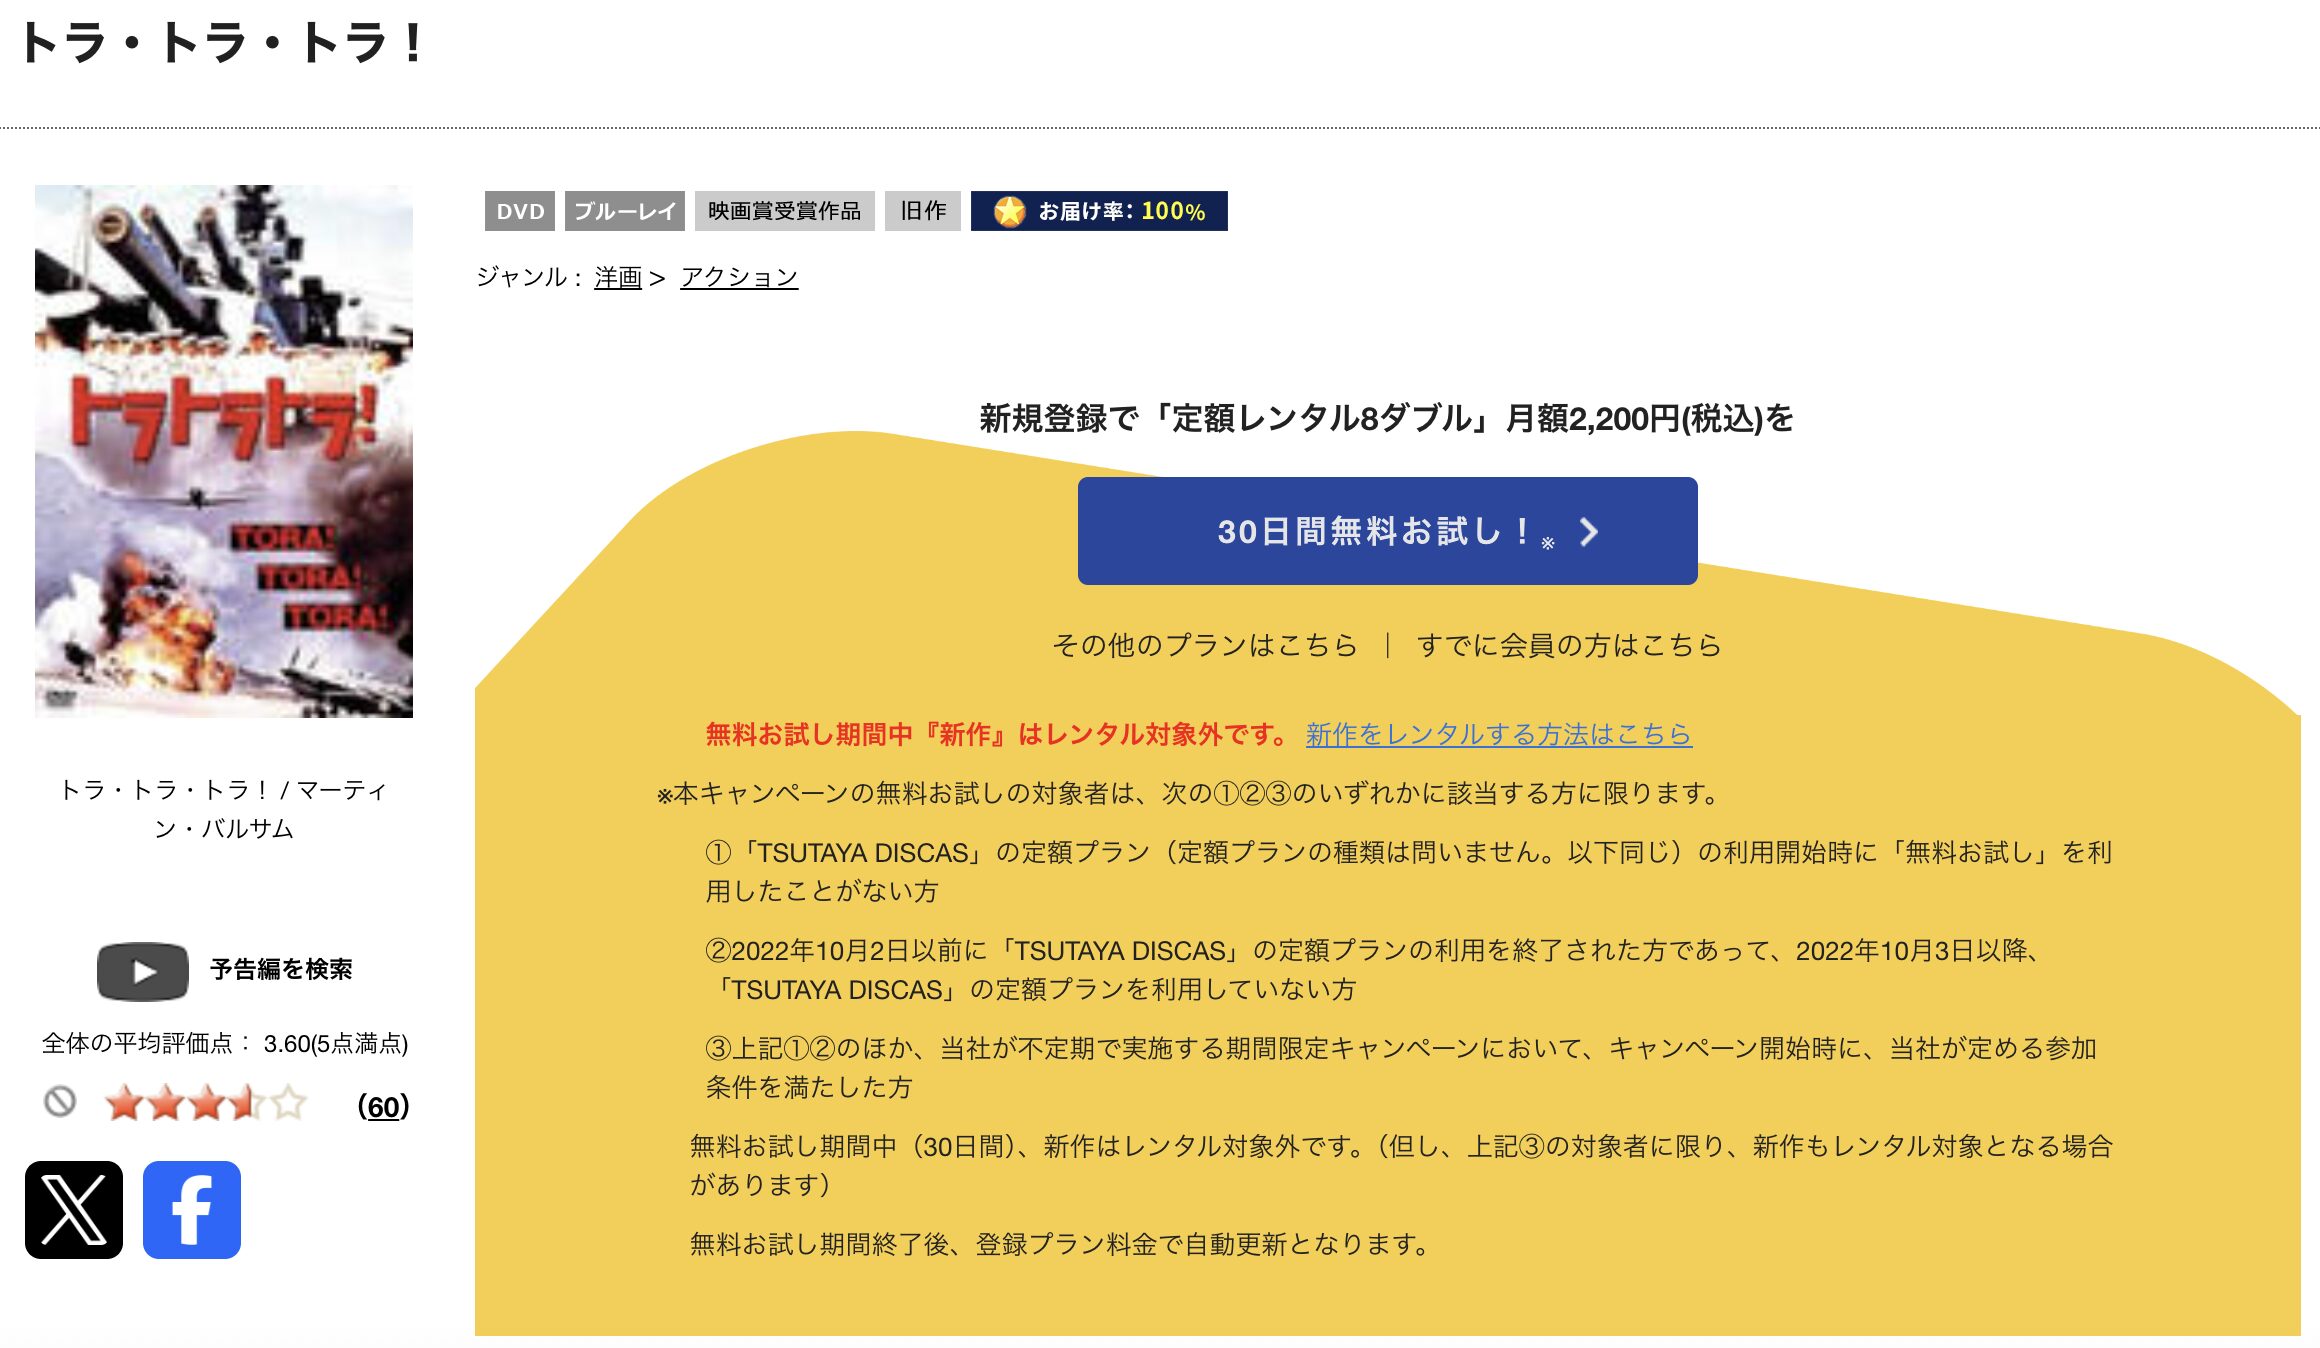Image resolution: width=2320 pixels, height=1348 pixels.
Task: Click red notice 無料お試し期間中『新作』はレンタル対象外です
Action: [x=998, y=734]
